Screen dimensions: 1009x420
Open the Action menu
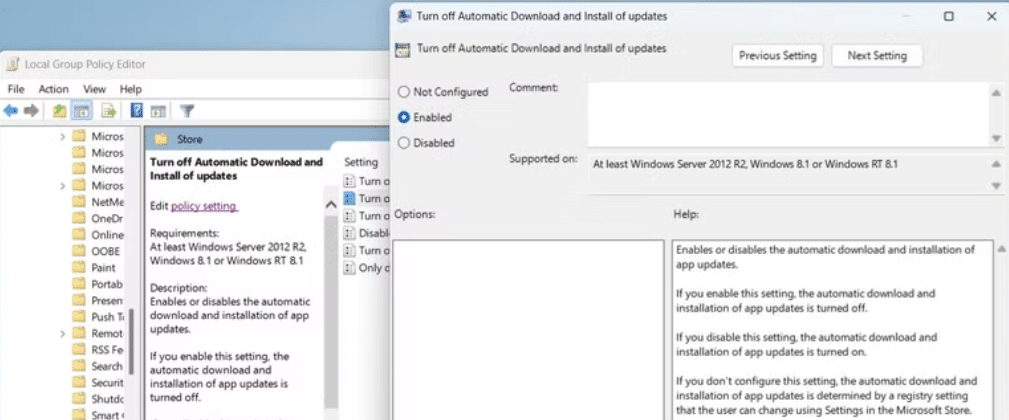coord(54,89)
